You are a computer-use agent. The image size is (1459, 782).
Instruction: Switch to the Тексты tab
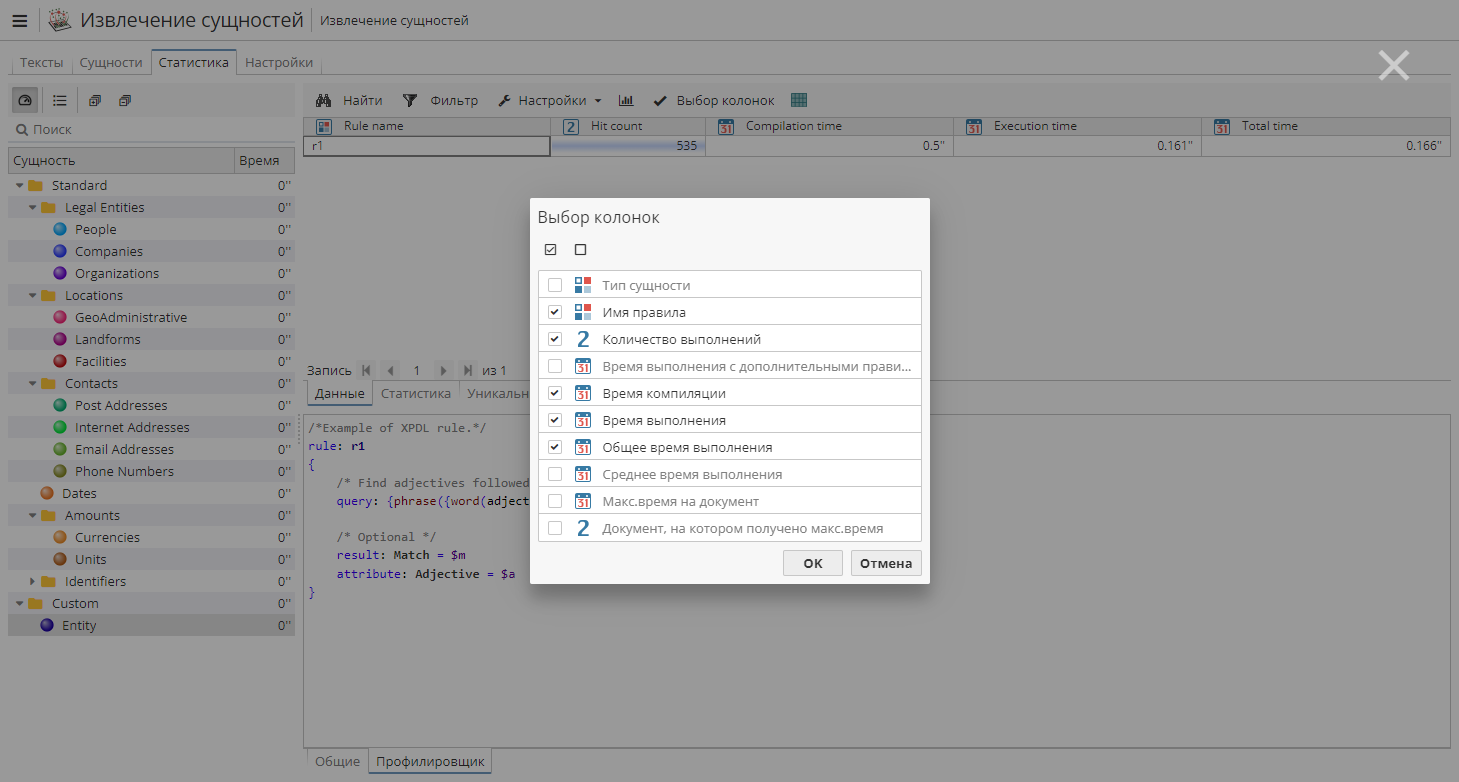(41, 62)
